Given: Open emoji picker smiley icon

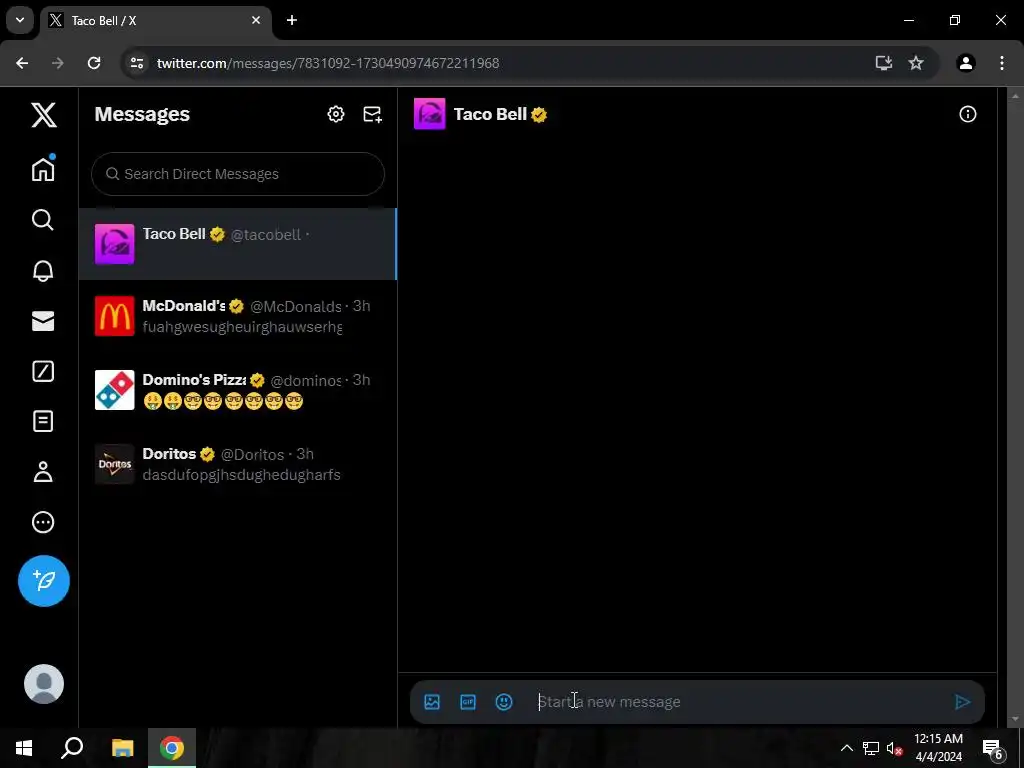Looking at the screenshot, I should tap(504, 702).
